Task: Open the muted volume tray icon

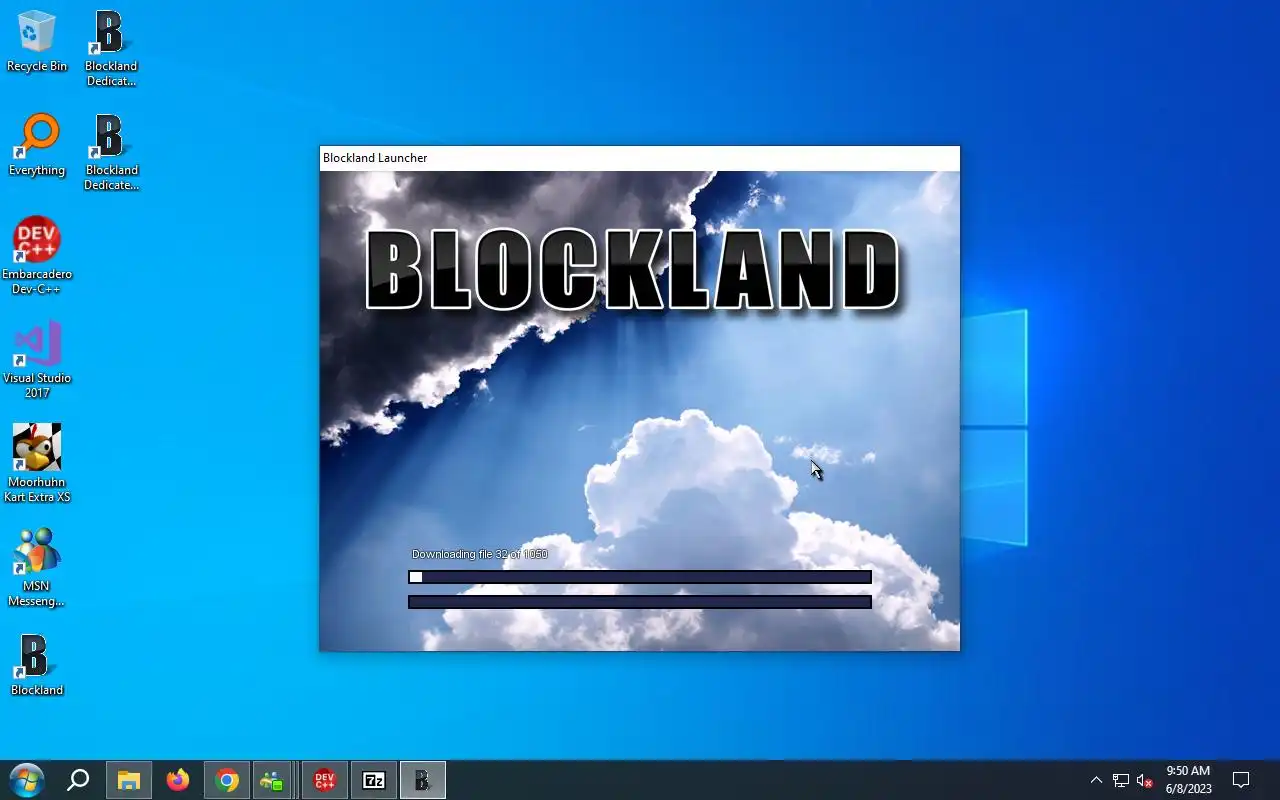Action: [1145, 780]
